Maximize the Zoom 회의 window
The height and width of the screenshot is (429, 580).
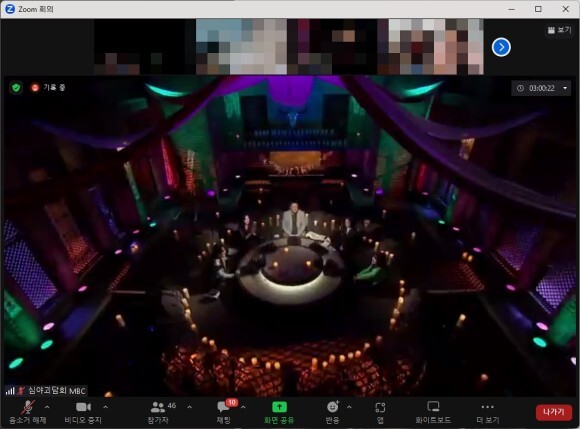point(538,9)
